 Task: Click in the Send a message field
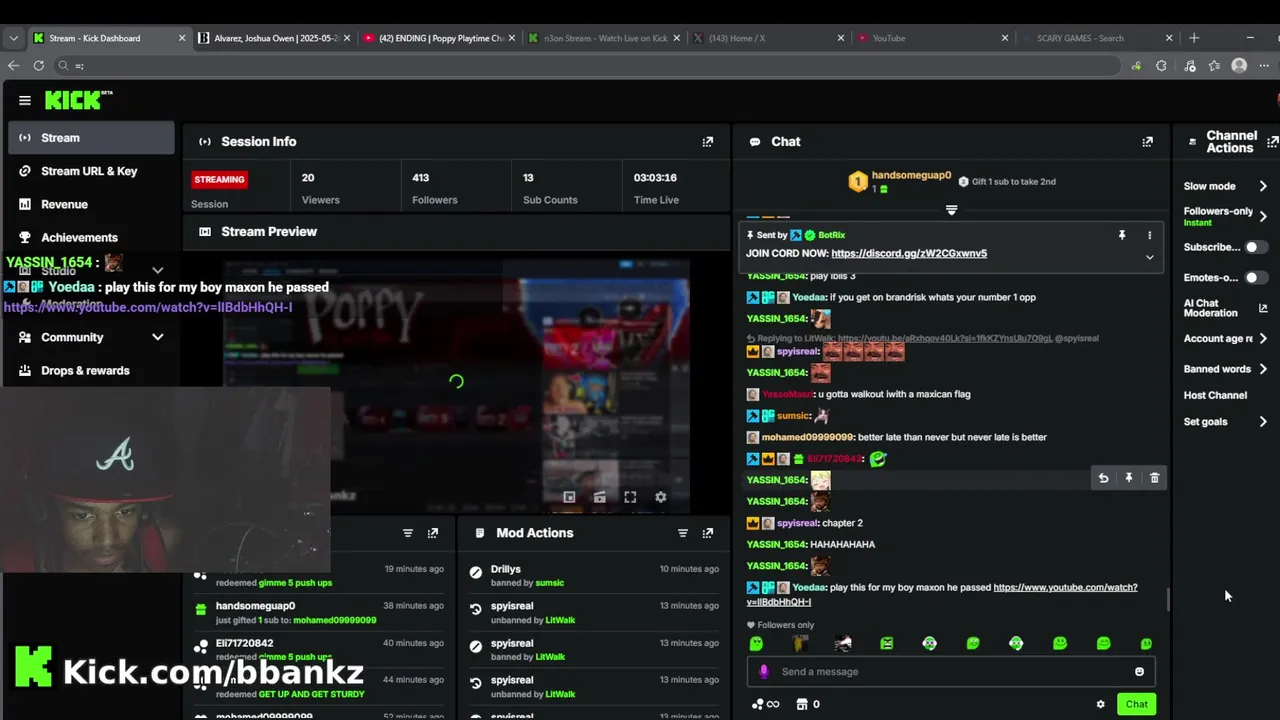[x=950, y=672]
